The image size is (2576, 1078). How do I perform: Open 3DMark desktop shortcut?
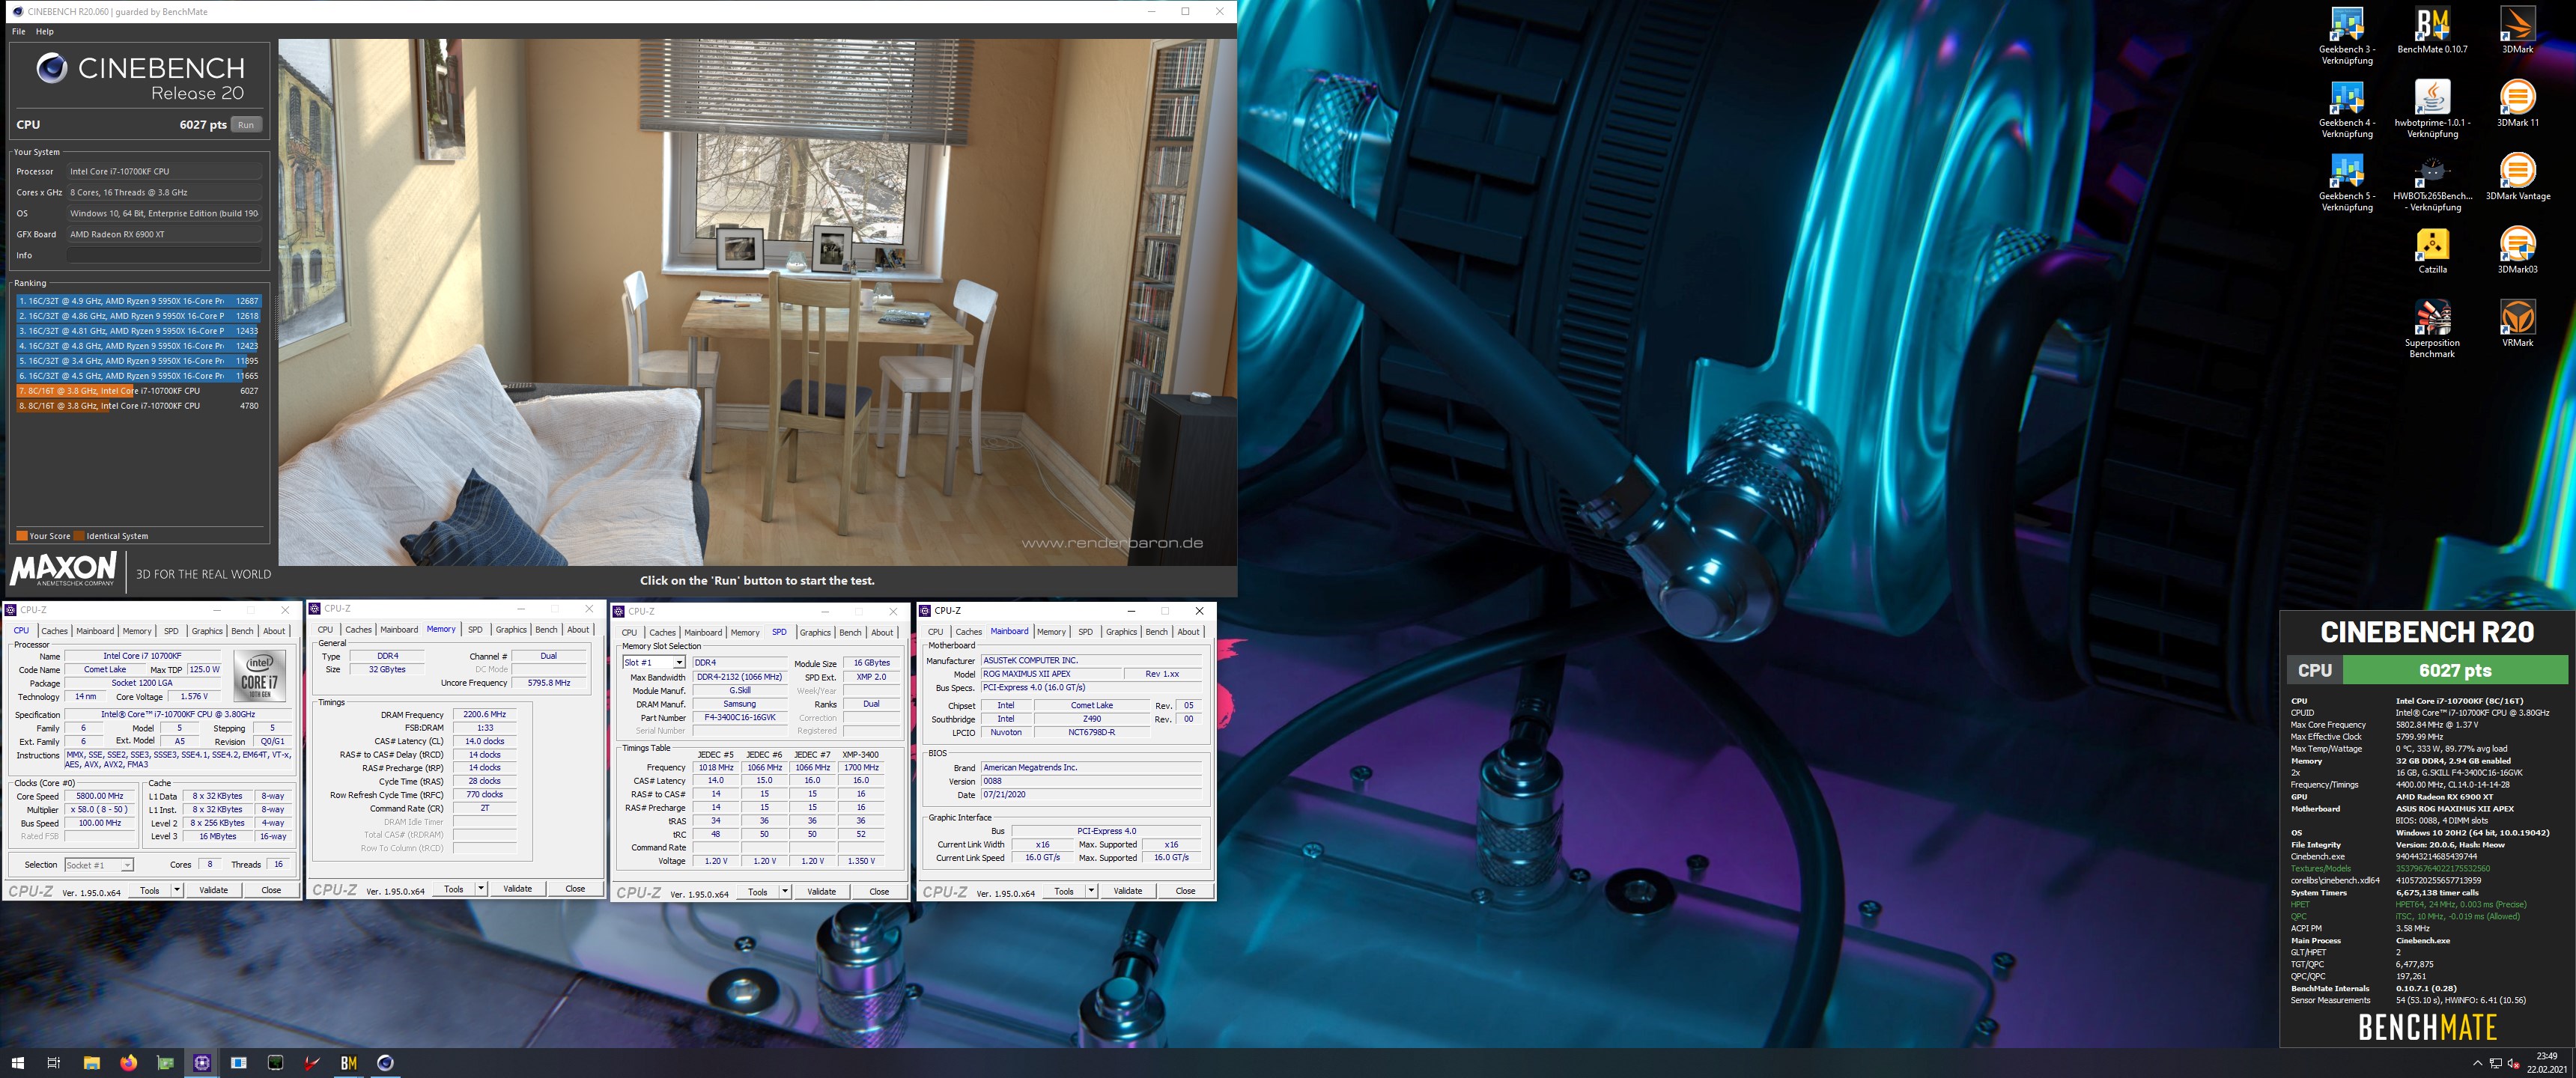click(2517, 31)
